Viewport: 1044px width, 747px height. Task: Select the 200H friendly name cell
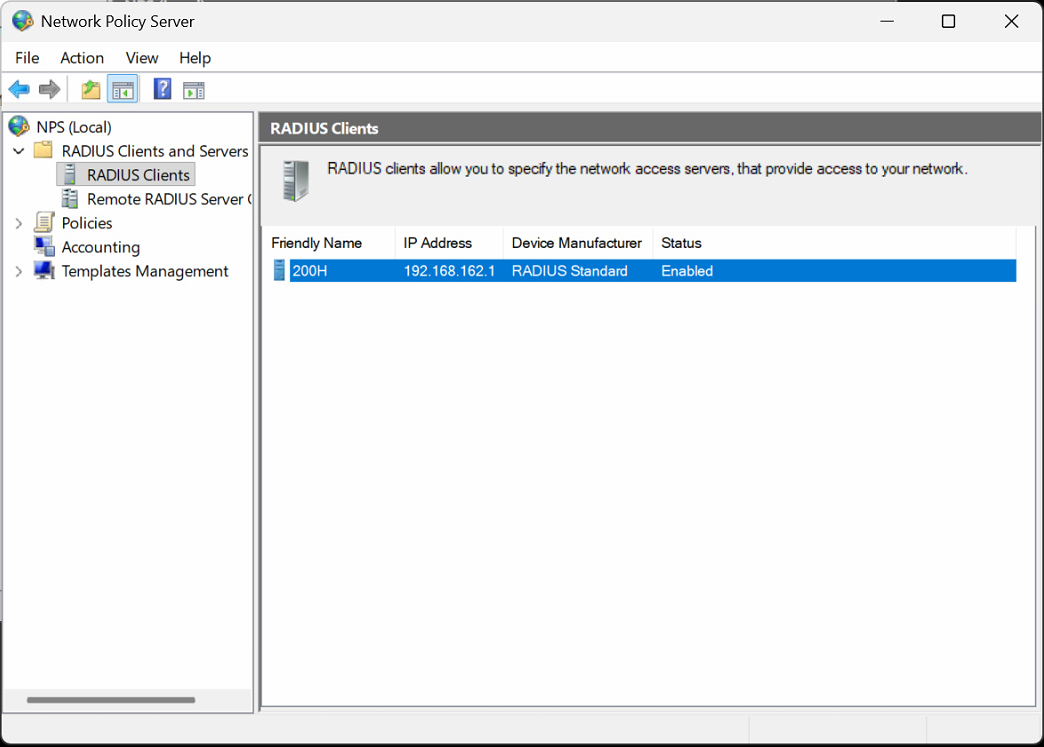(310, 271)
